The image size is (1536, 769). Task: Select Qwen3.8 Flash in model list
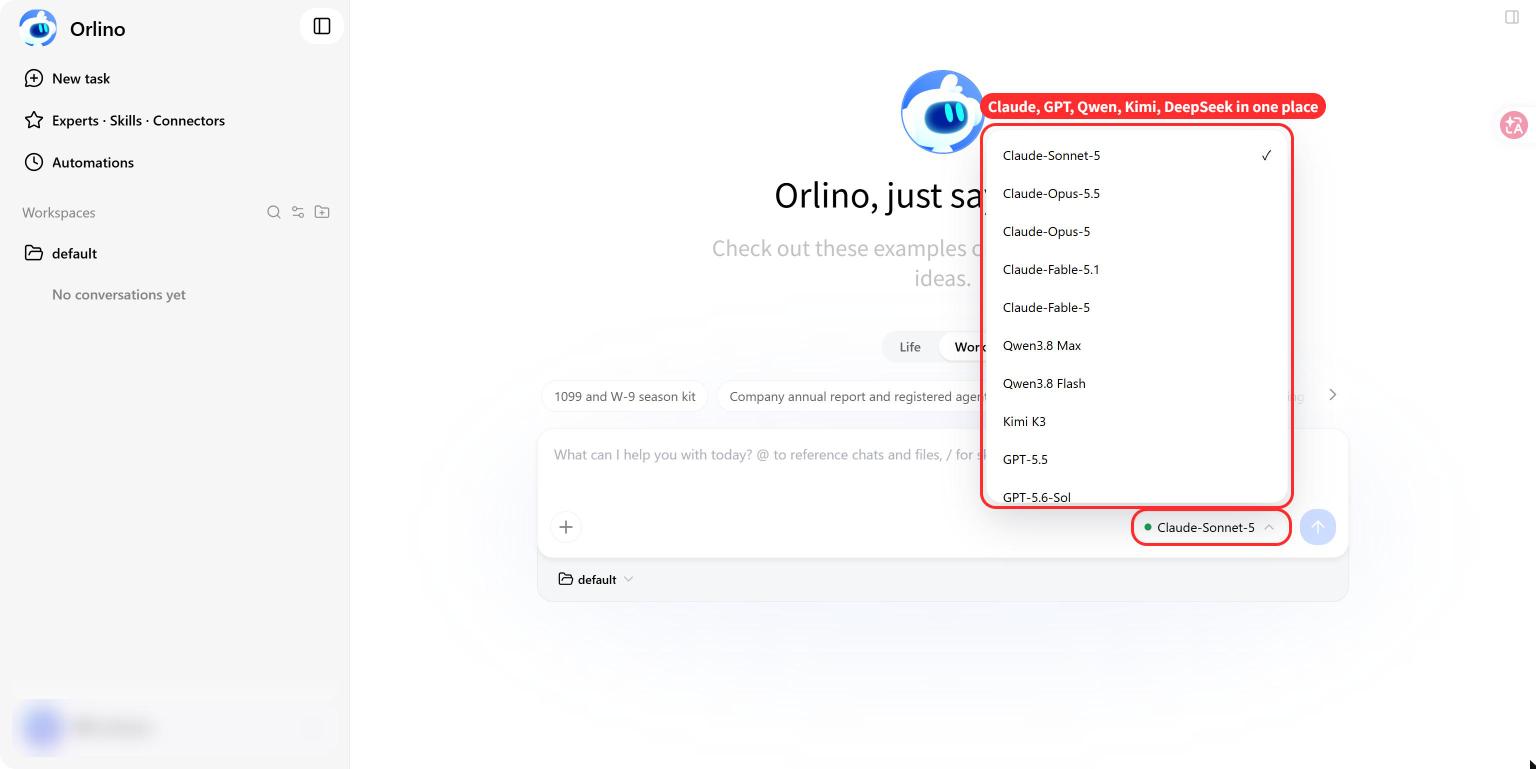[x=1137, y=383]
